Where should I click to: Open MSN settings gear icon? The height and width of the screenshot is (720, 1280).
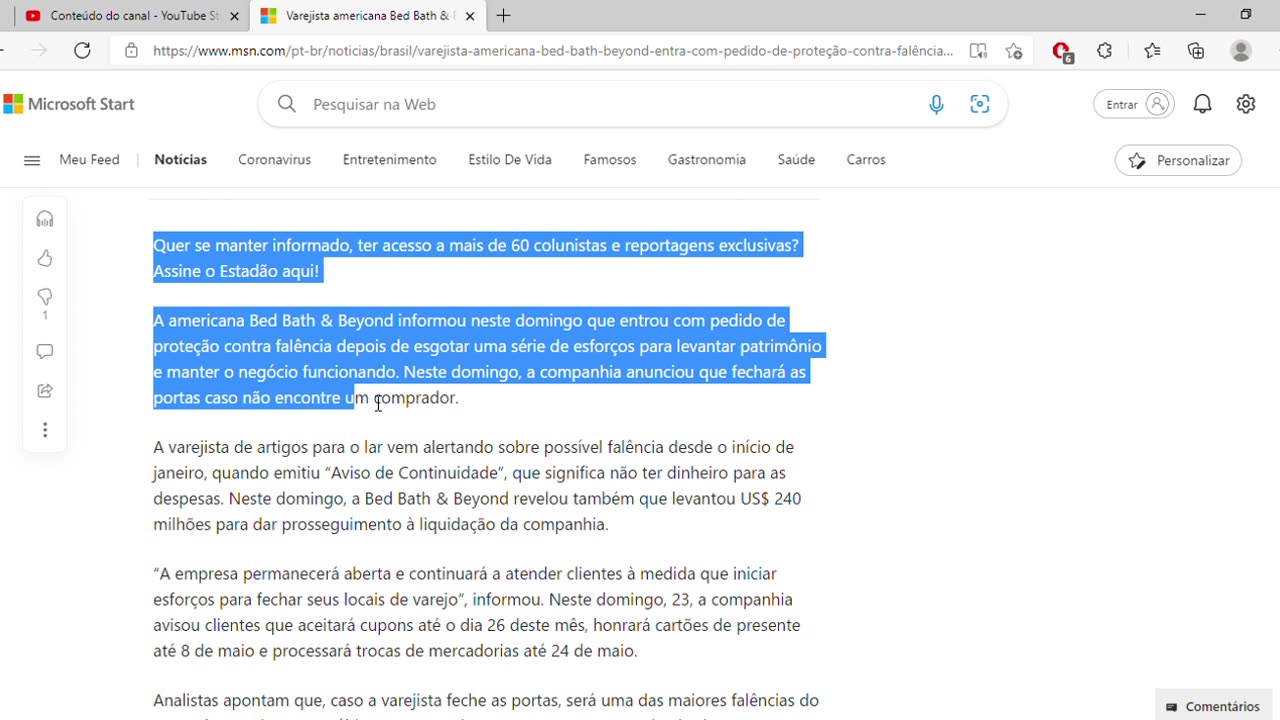click(1246, 104)
